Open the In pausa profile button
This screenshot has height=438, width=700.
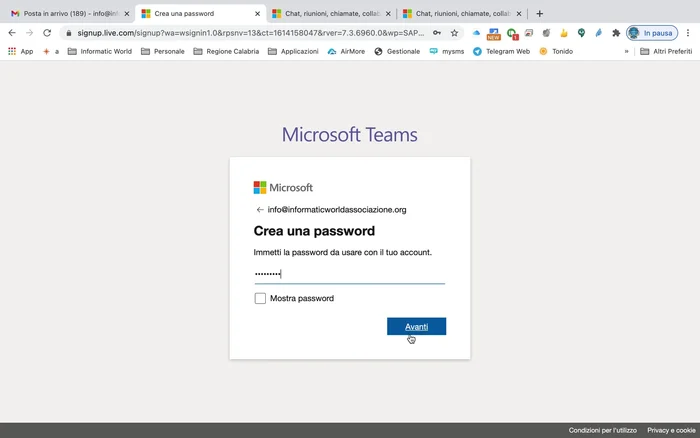click(652, 33)
